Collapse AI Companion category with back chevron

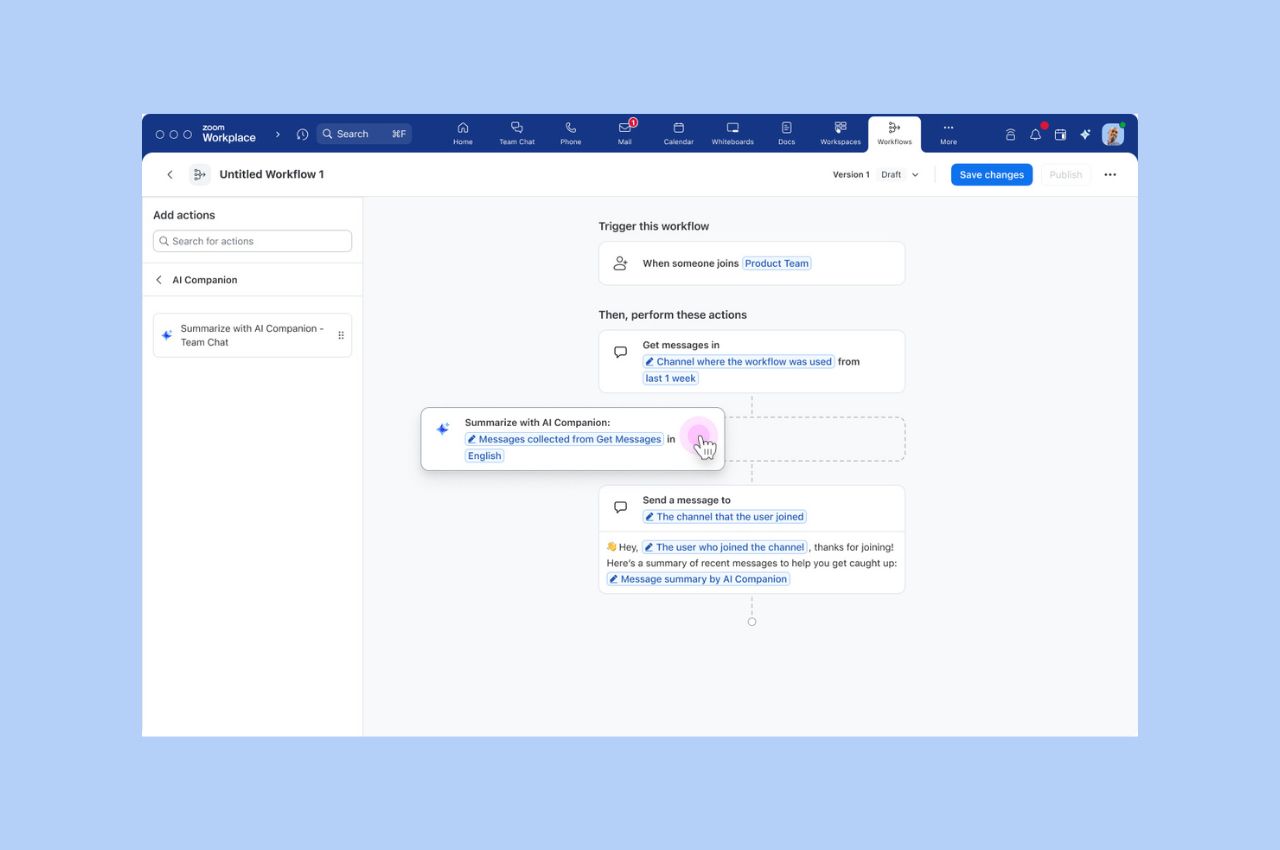click(x=159, y=280)
